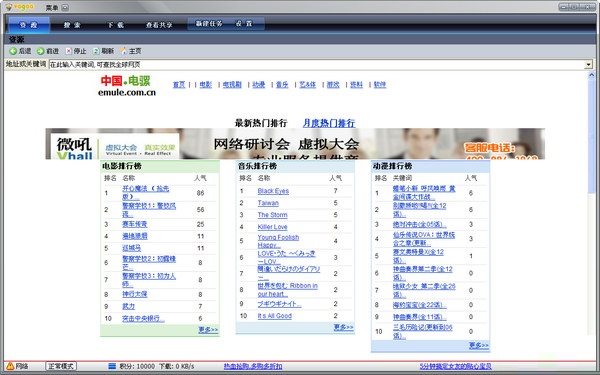
Task: Click the green Back (后退) arrow icon
Action: [13, 51]
